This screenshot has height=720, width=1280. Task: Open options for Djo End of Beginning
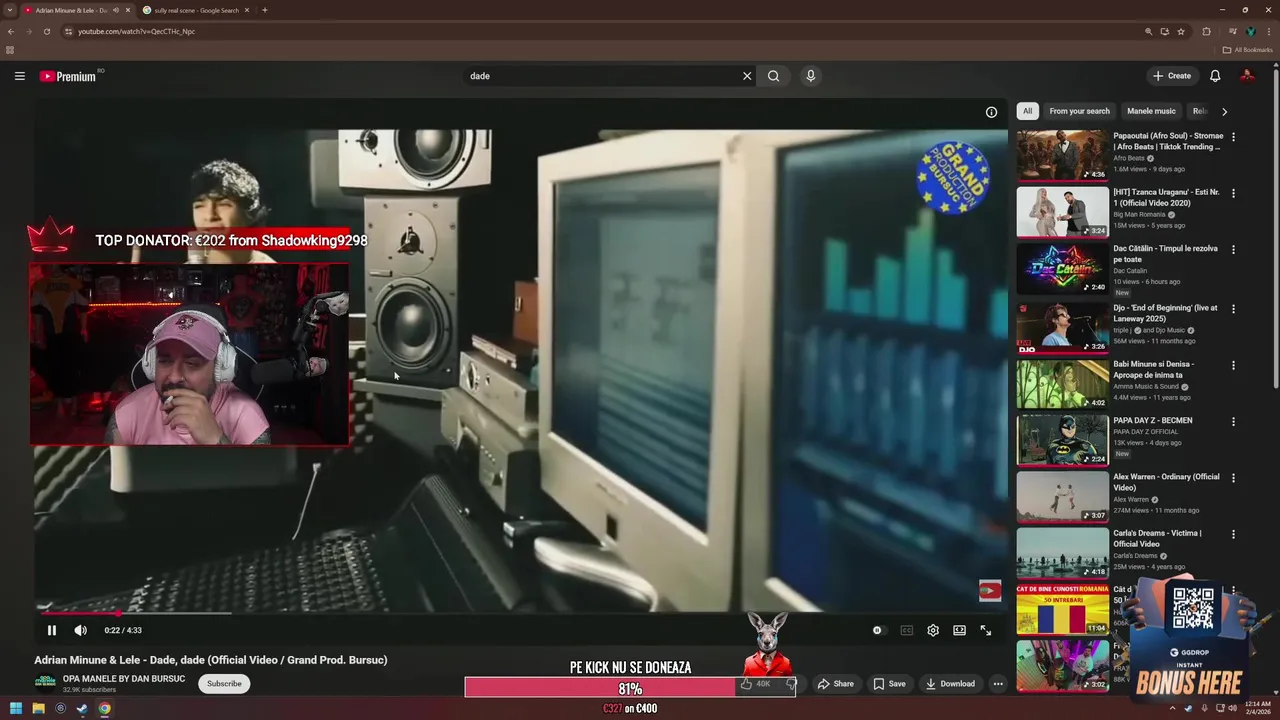point(1233,309)
